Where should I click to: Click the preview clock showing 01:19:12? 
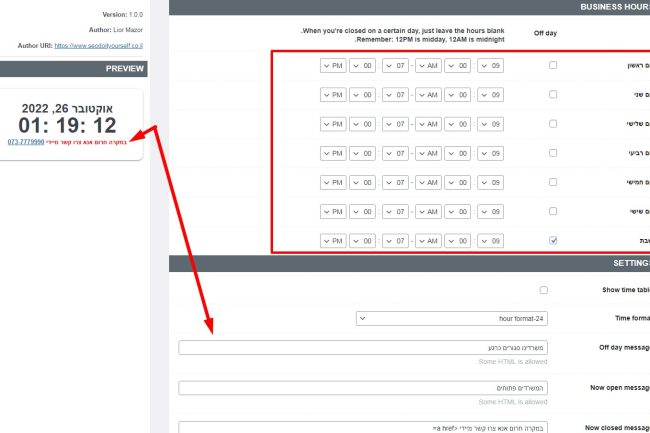coord(73,126)
